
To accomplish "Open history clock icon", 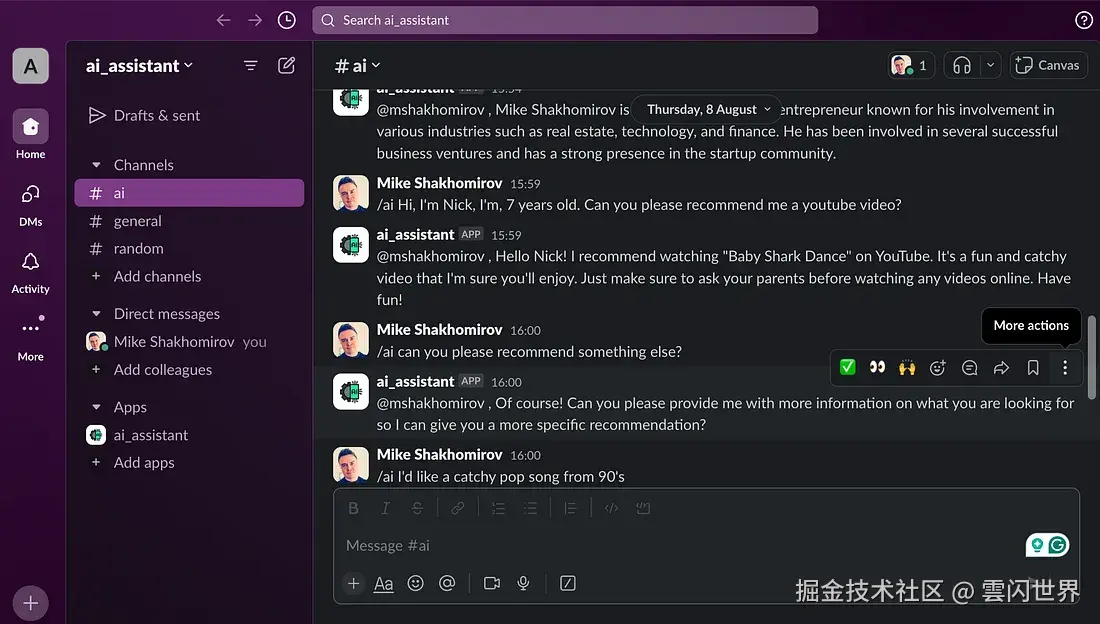I will tap(286, 20).
